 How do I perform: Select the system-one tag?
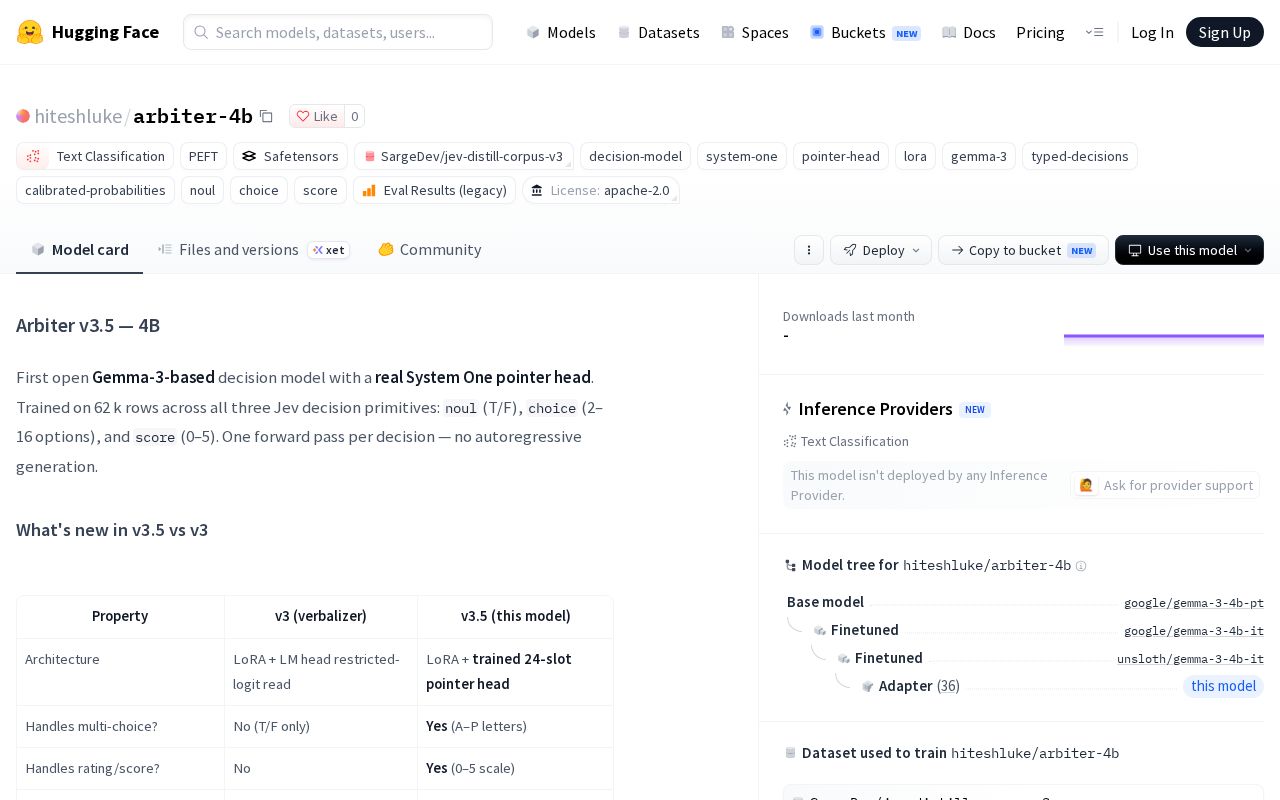click(742, 156)
